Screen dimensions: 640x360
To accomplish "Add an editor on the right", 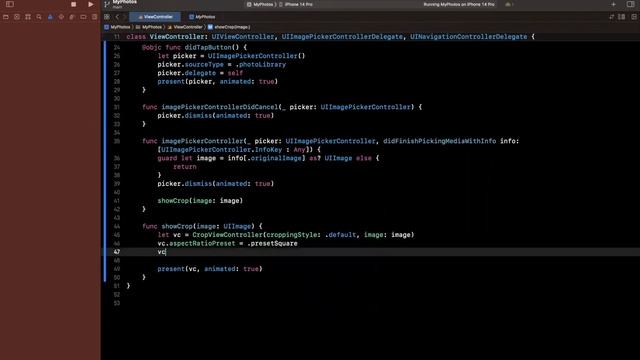I will pos(634,17).
